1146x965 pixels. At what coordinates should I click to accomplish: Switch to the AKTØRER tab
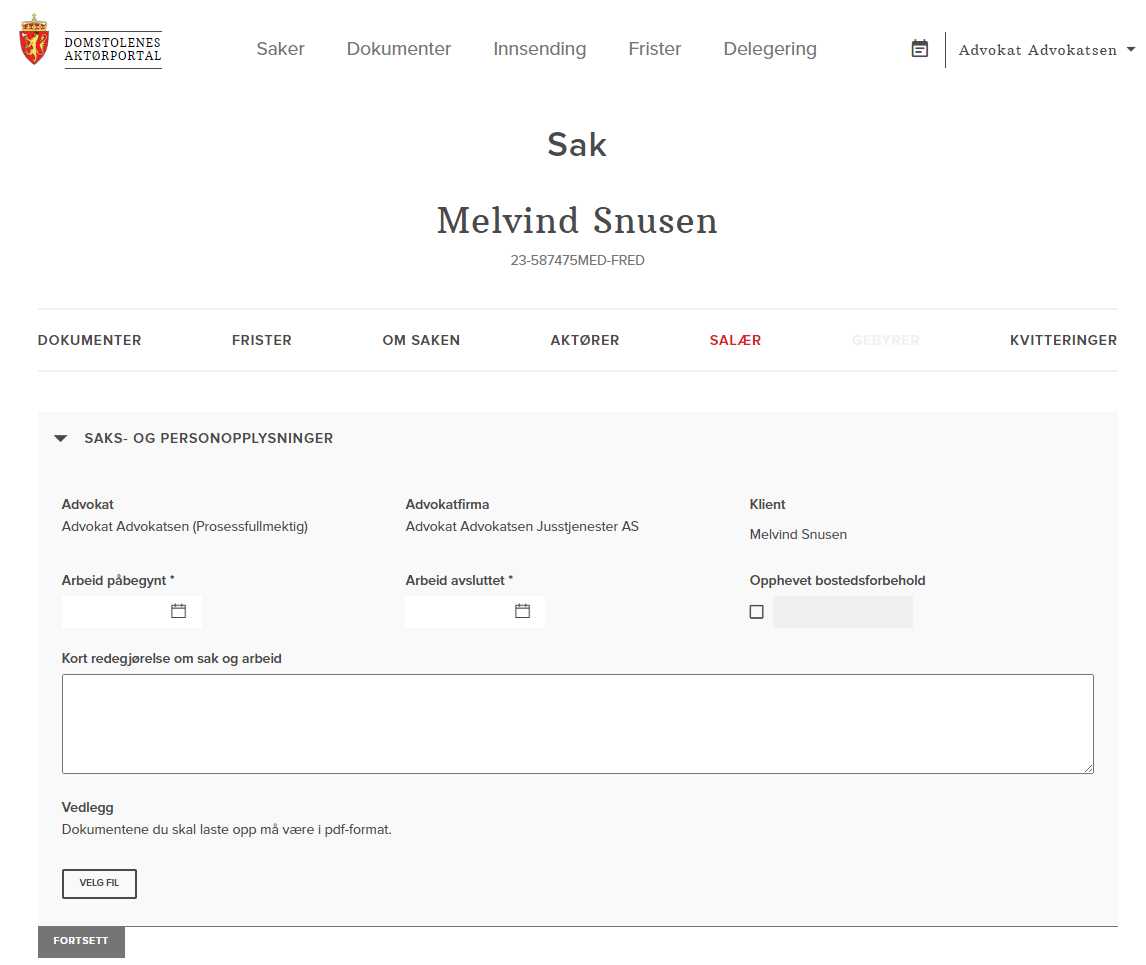pos(585,340)
